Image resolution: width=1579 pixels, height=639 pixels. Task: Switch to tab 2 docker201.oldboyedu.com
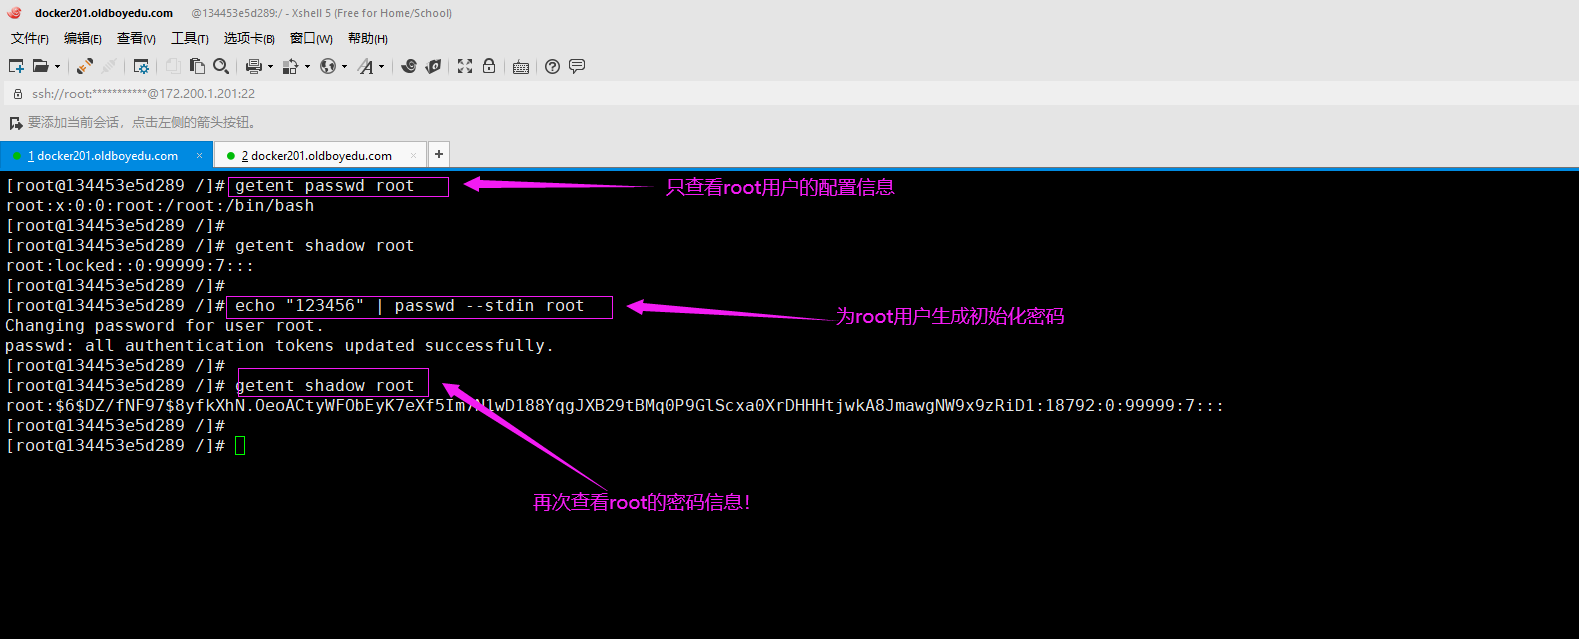click(320, 156)
